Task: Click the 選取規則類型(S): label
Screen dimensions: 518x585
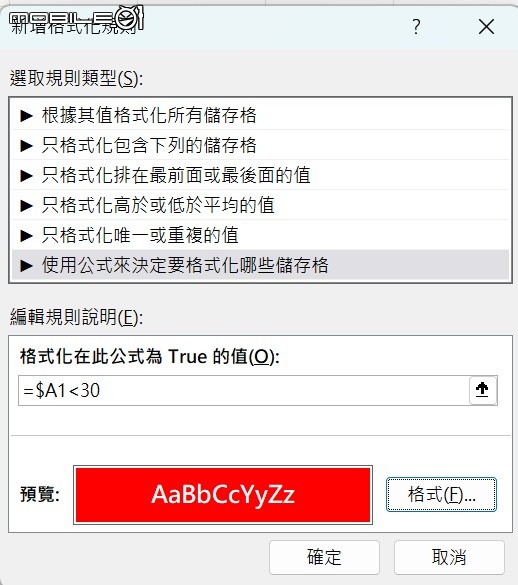Action: coord(76,79)
